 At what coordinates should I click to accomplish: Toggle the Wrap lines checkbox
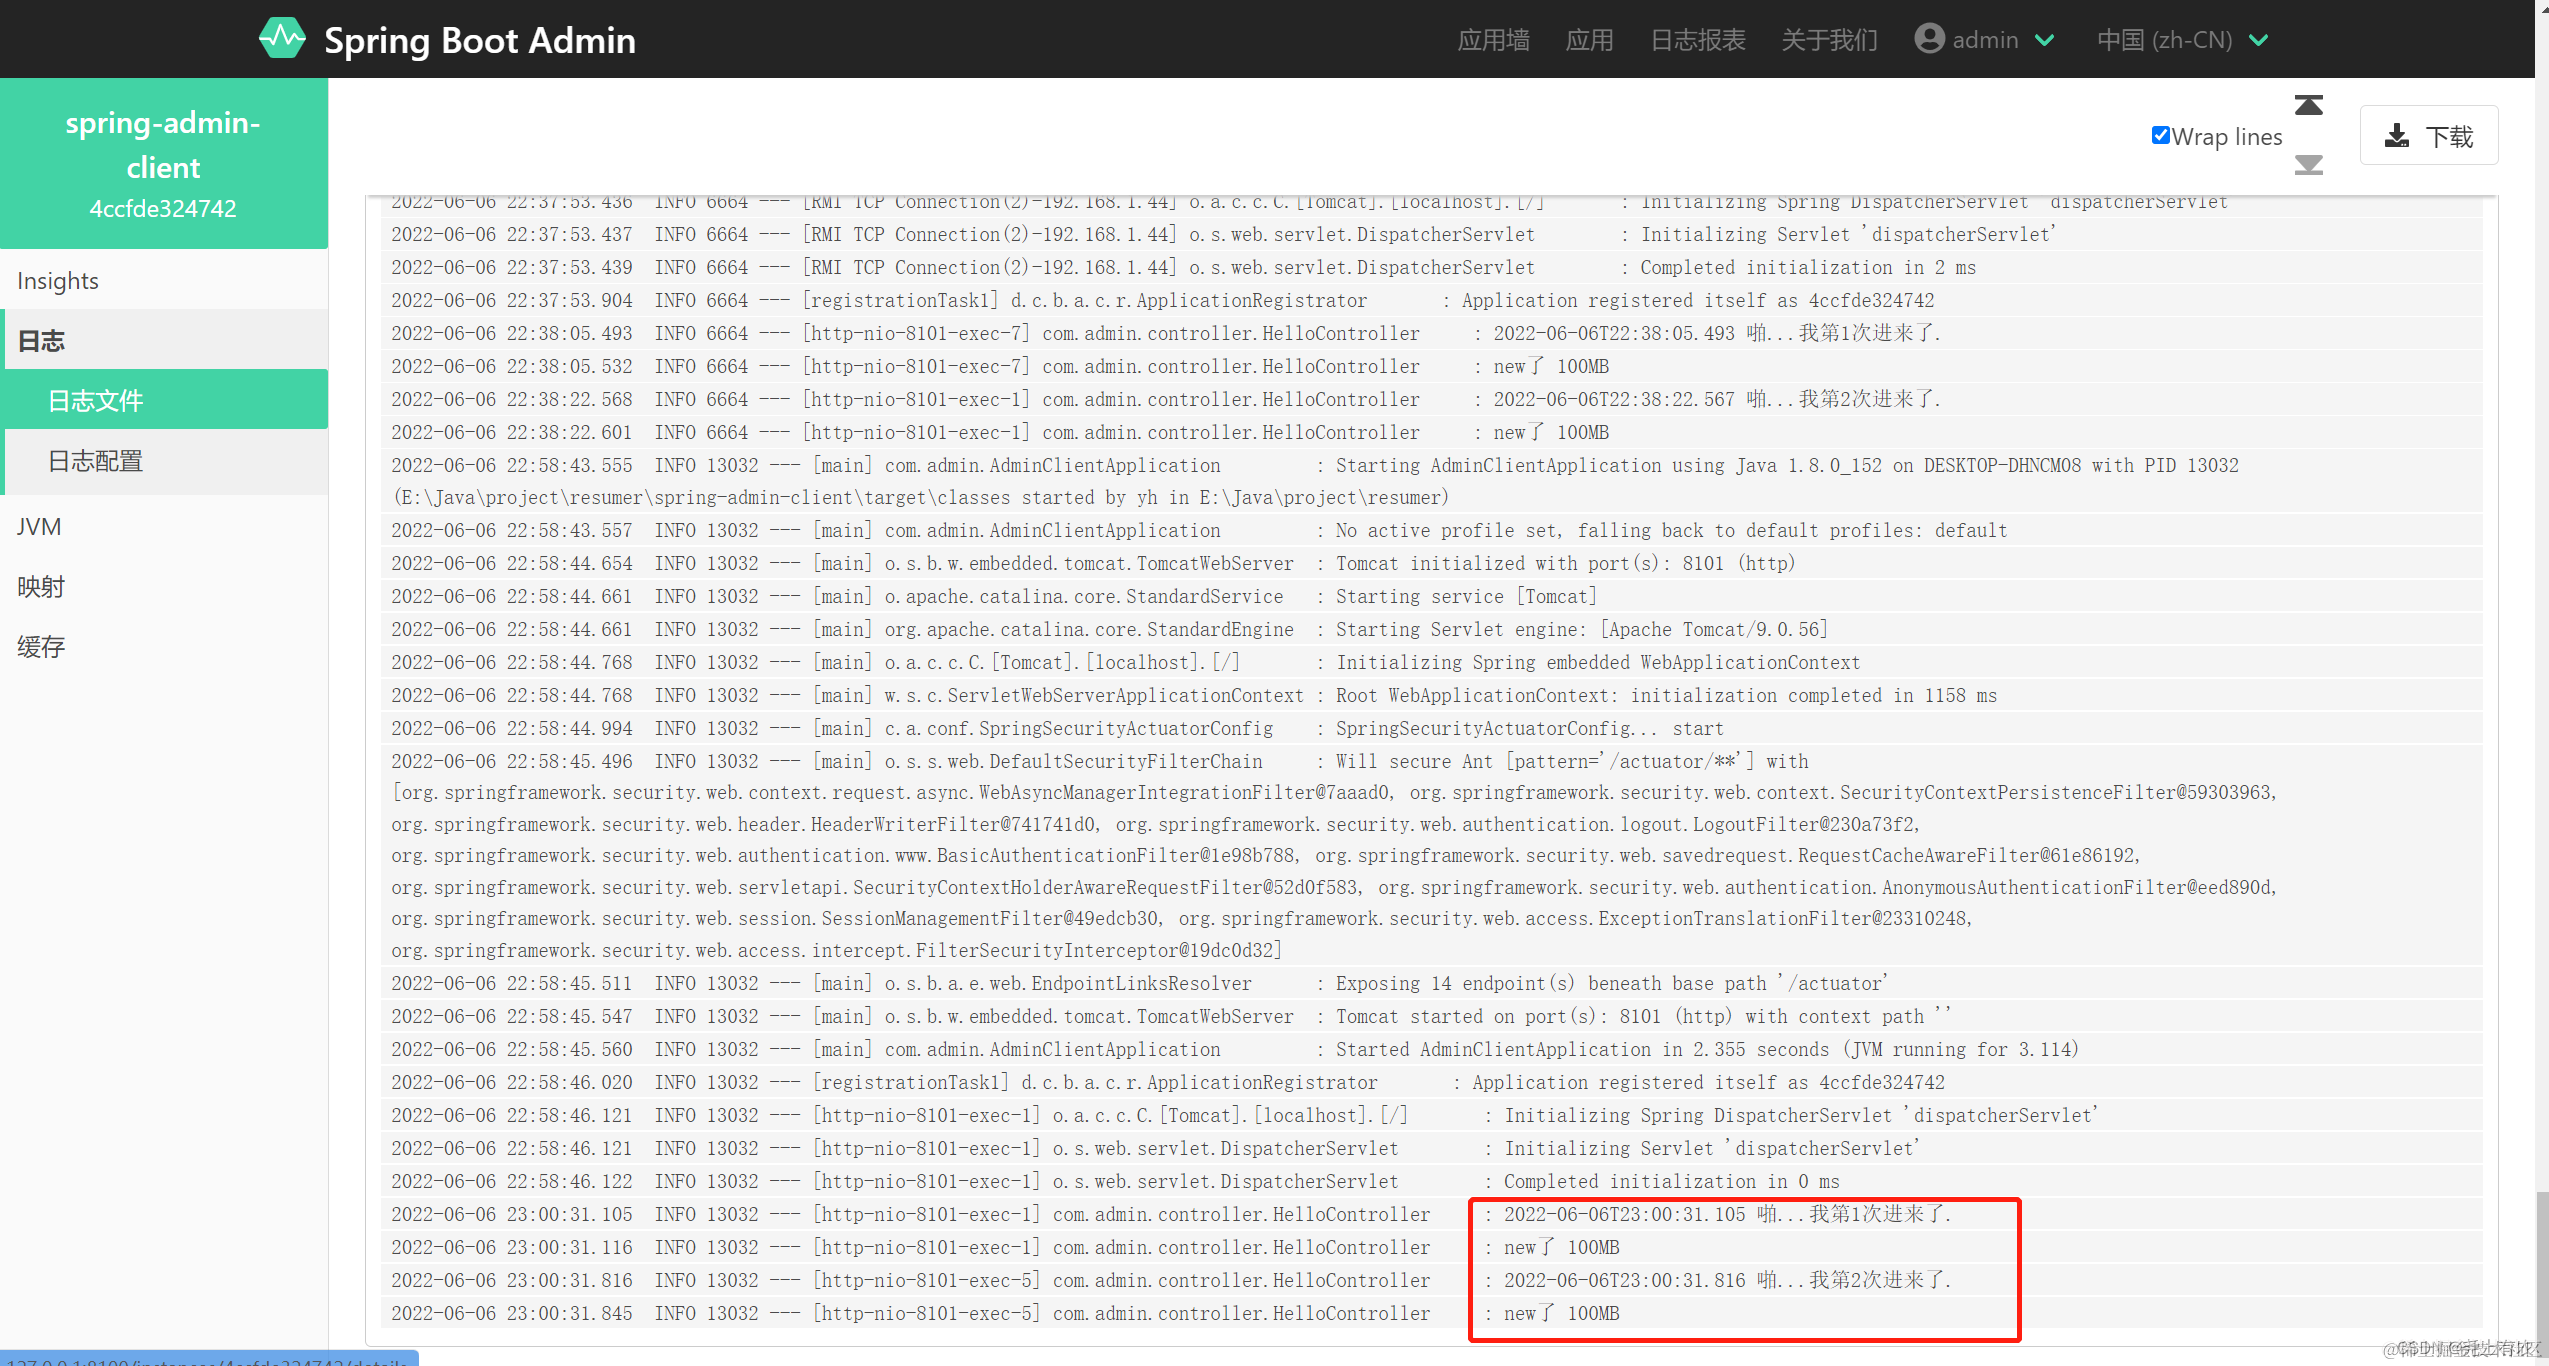pos(2161,136)
